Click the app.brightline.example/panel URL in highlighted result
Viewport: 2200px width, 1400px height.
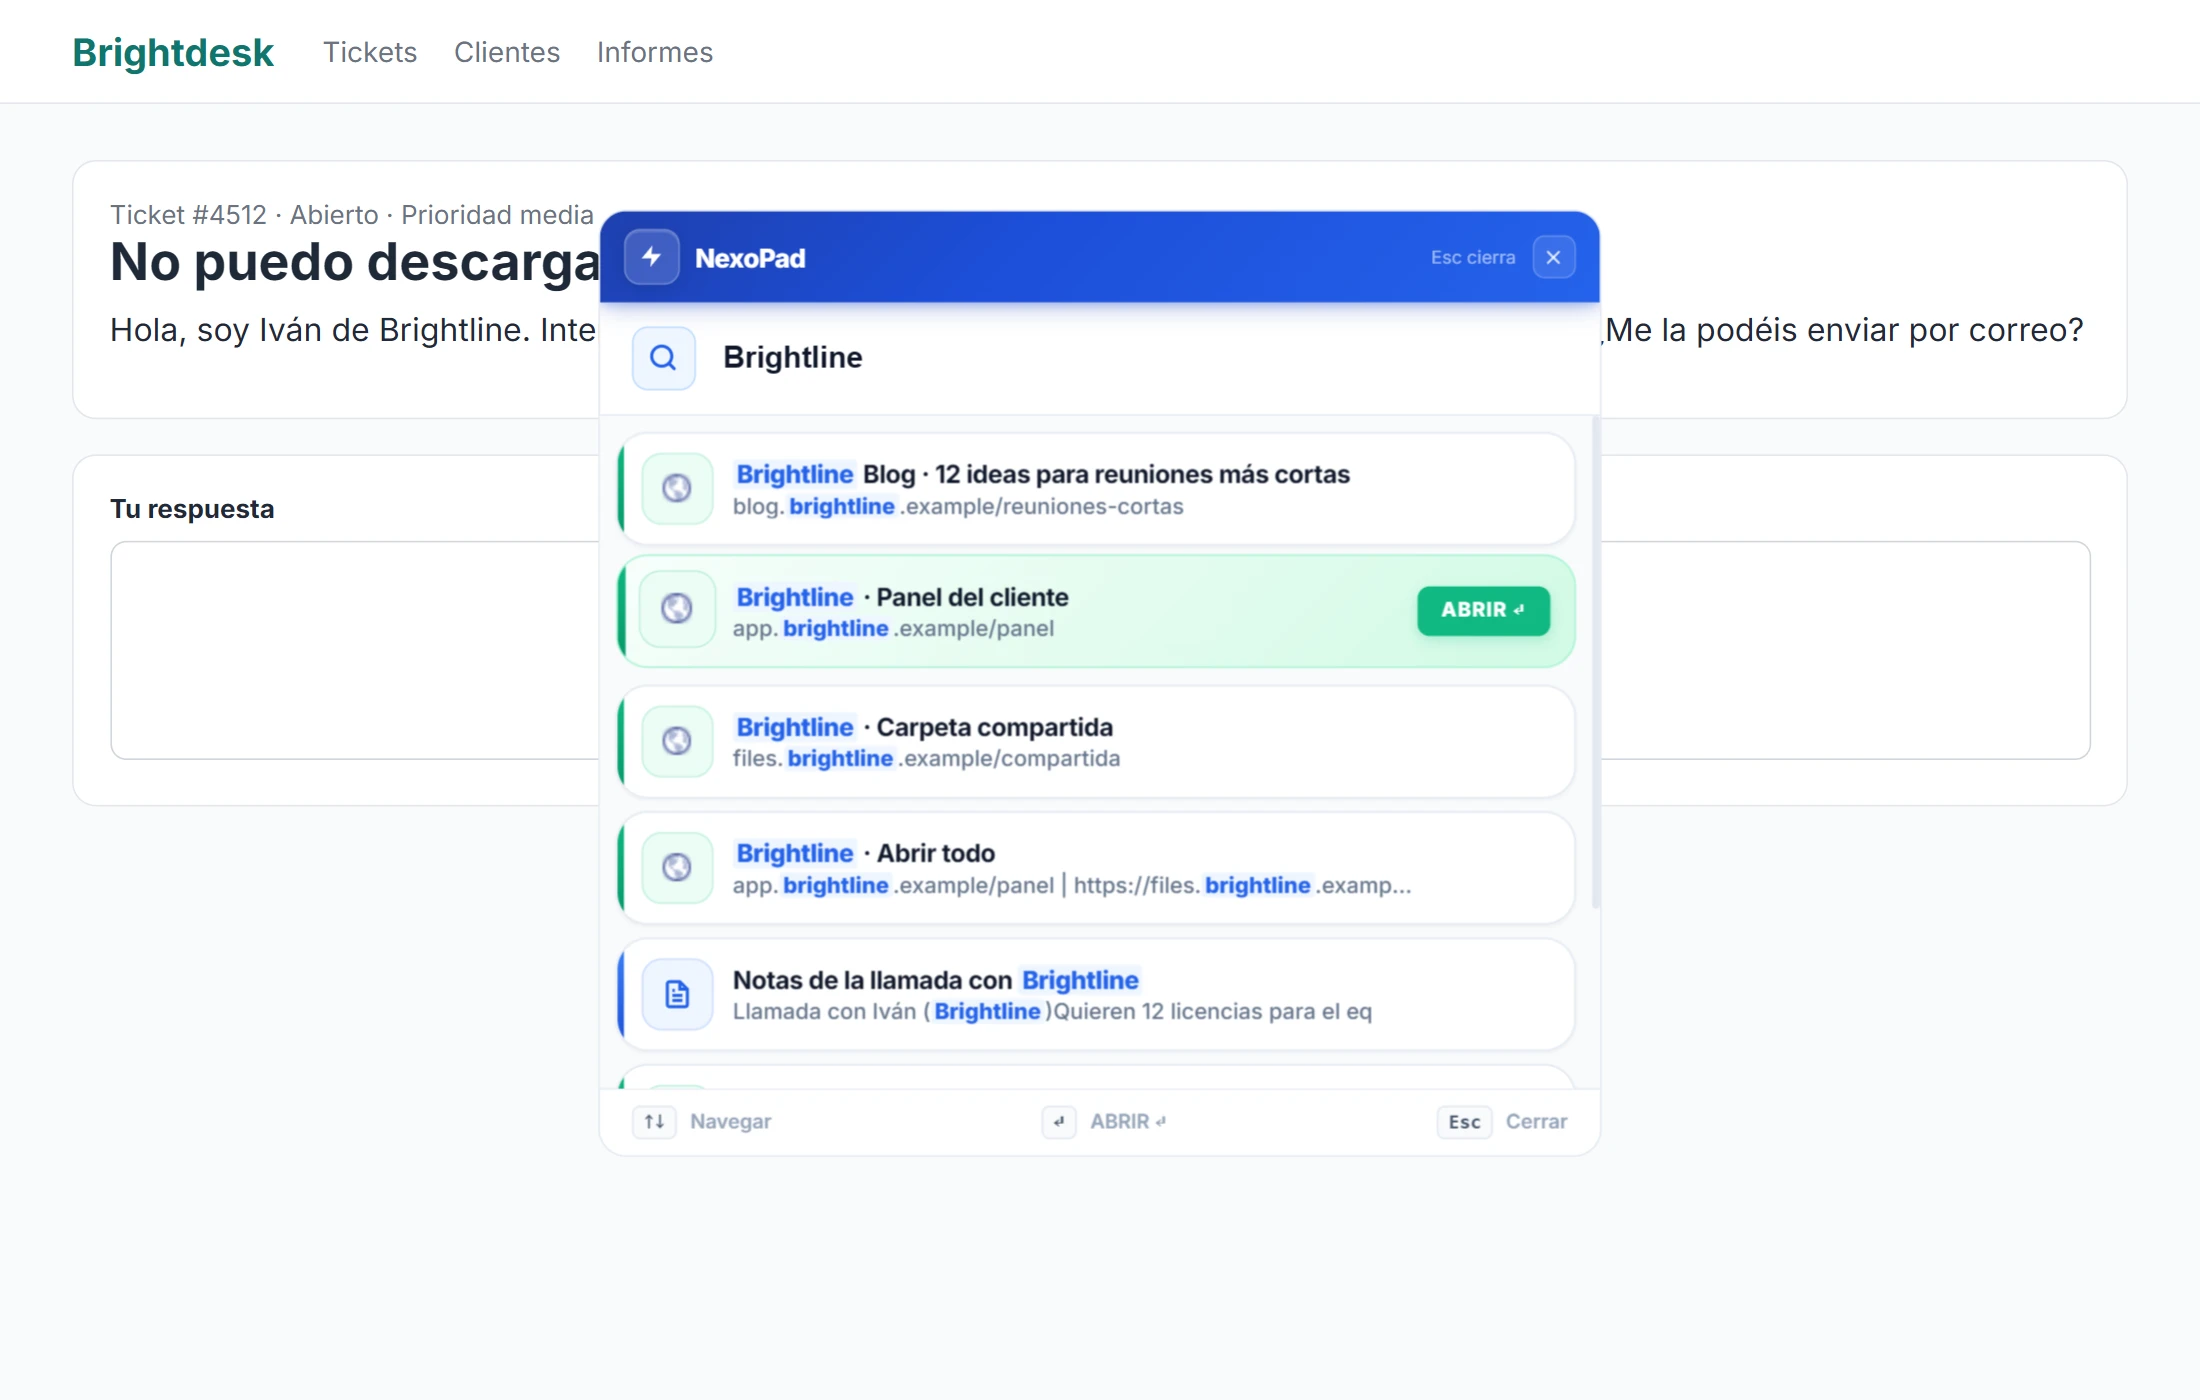(893, 629)
